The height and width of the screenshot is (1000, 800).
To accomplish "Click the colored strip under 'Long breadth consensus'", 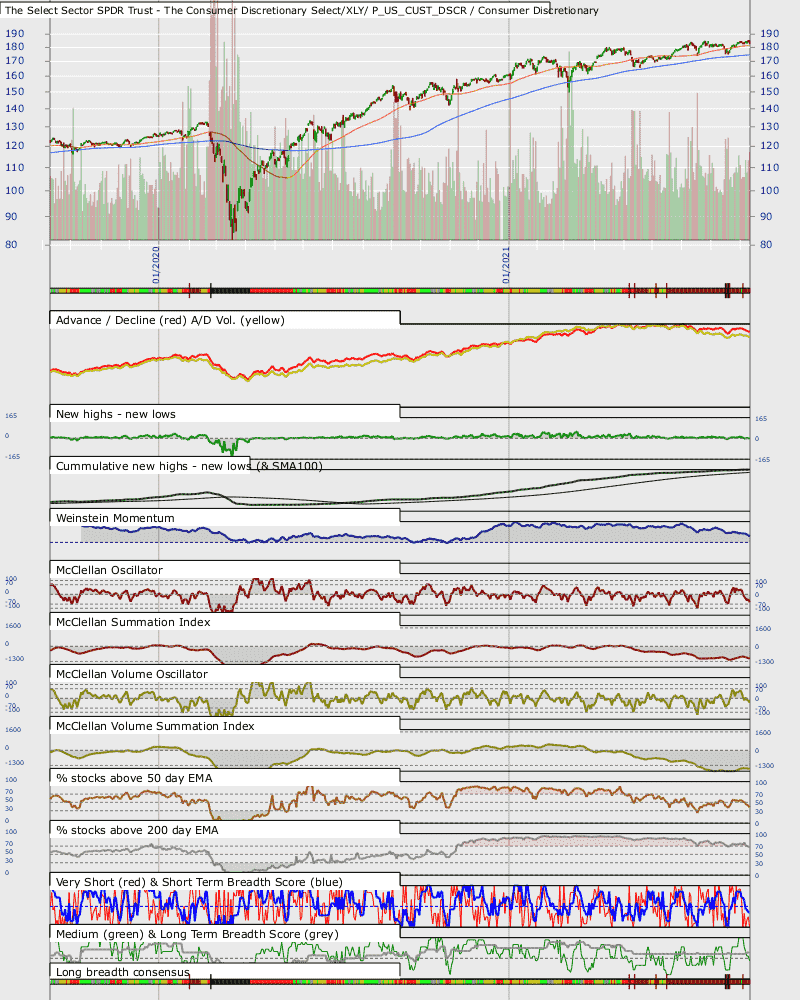I will 400,982.
